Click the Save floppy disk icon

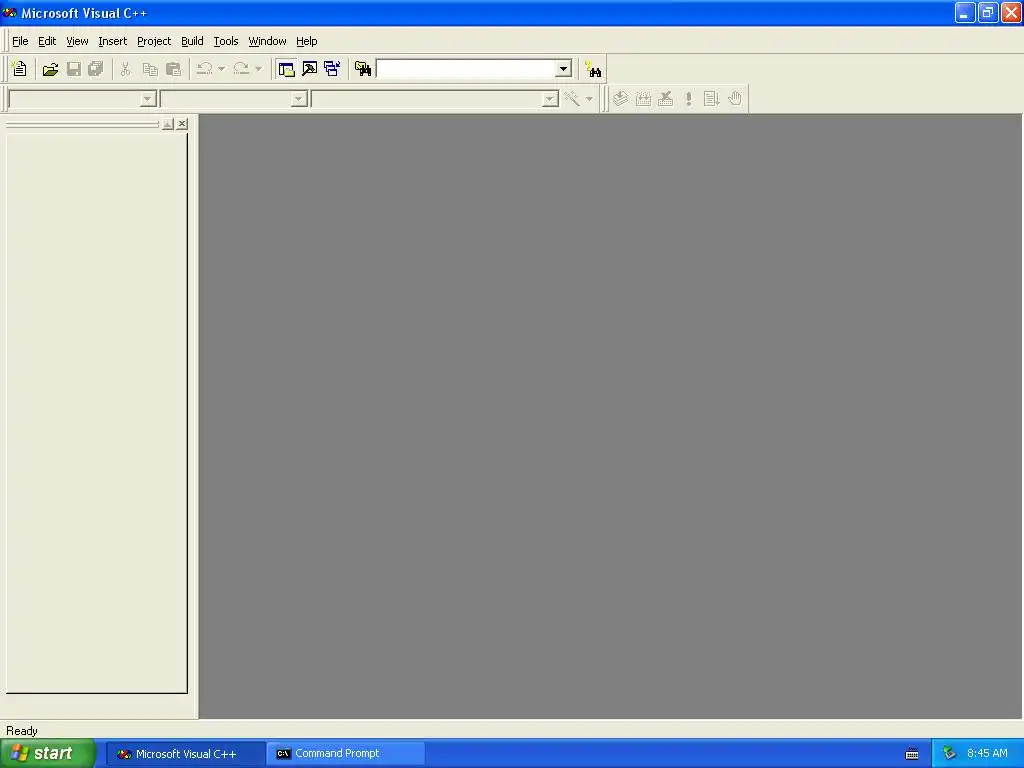[x=74, y=69]
